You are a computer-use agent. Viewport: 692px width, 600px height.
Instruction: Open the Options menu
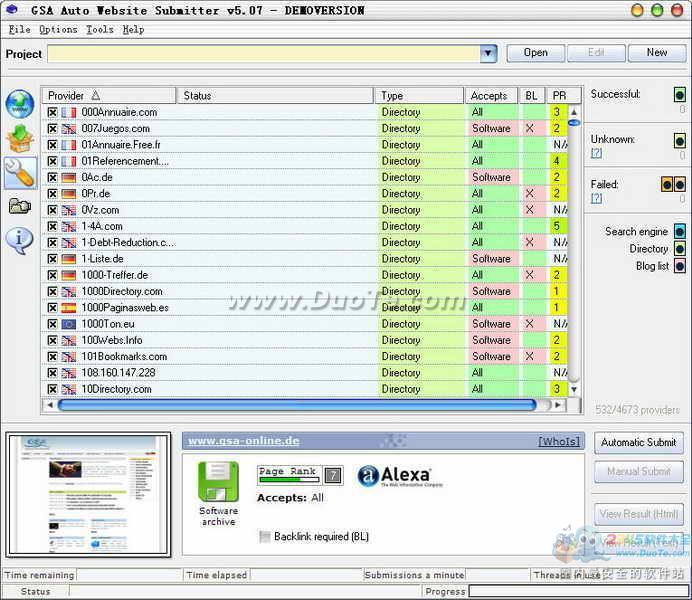(x=58, y=30)
